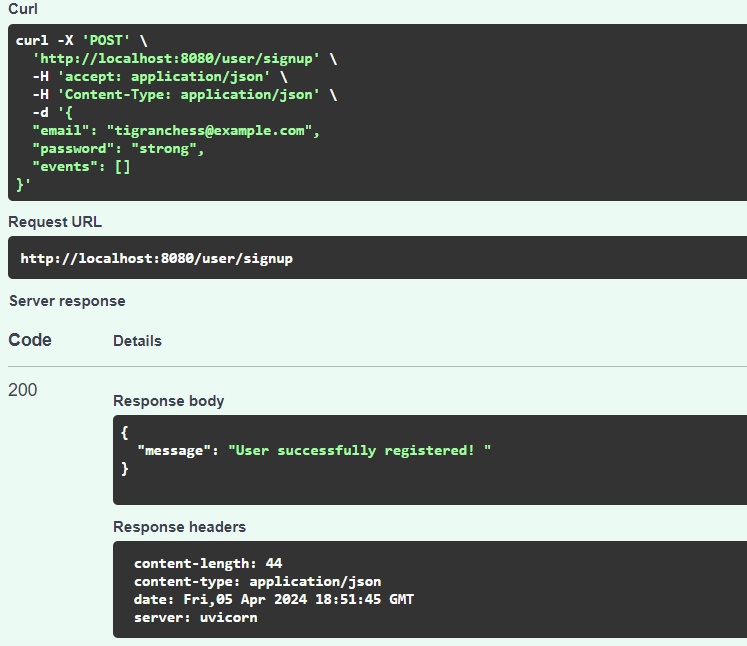Click the Response headers label
747x646 pixels.
pos(179,527)
